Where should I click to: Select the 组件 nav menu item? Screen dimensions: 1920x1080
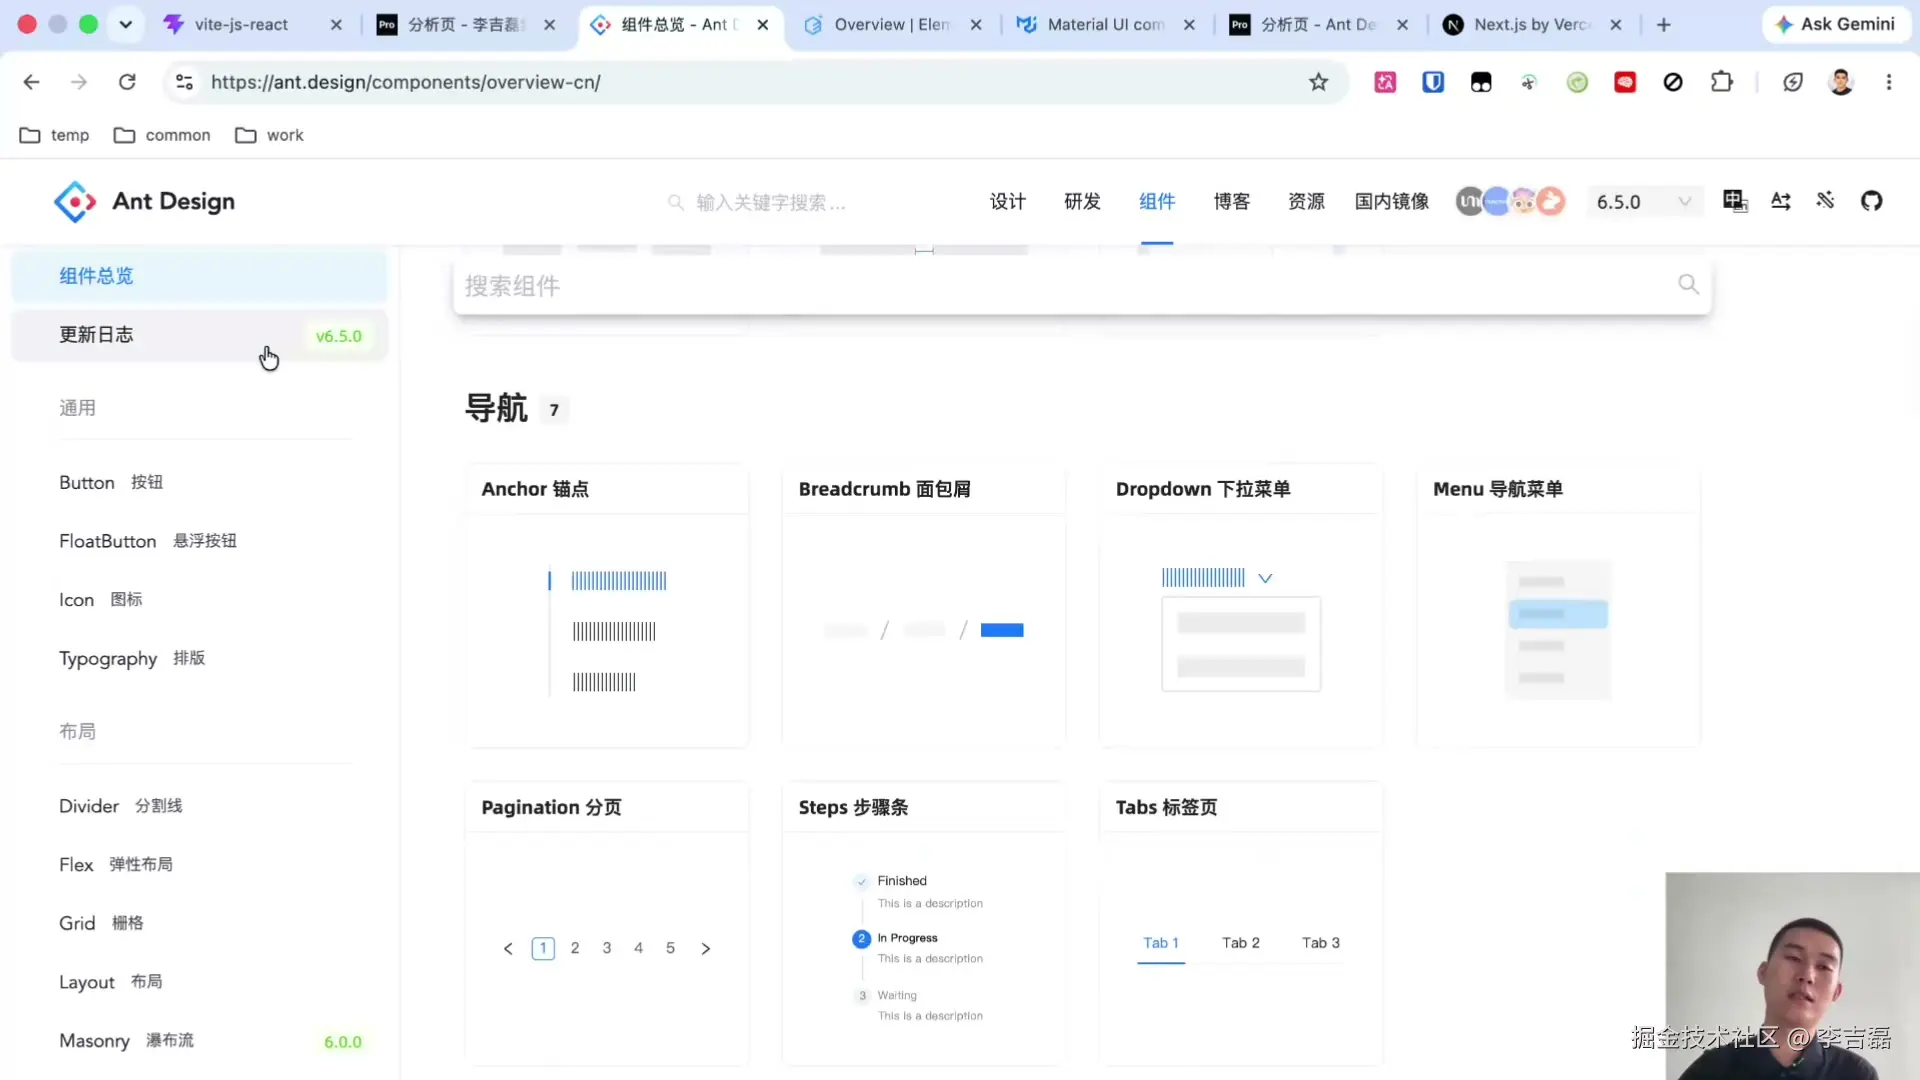tap(1157, 201)
